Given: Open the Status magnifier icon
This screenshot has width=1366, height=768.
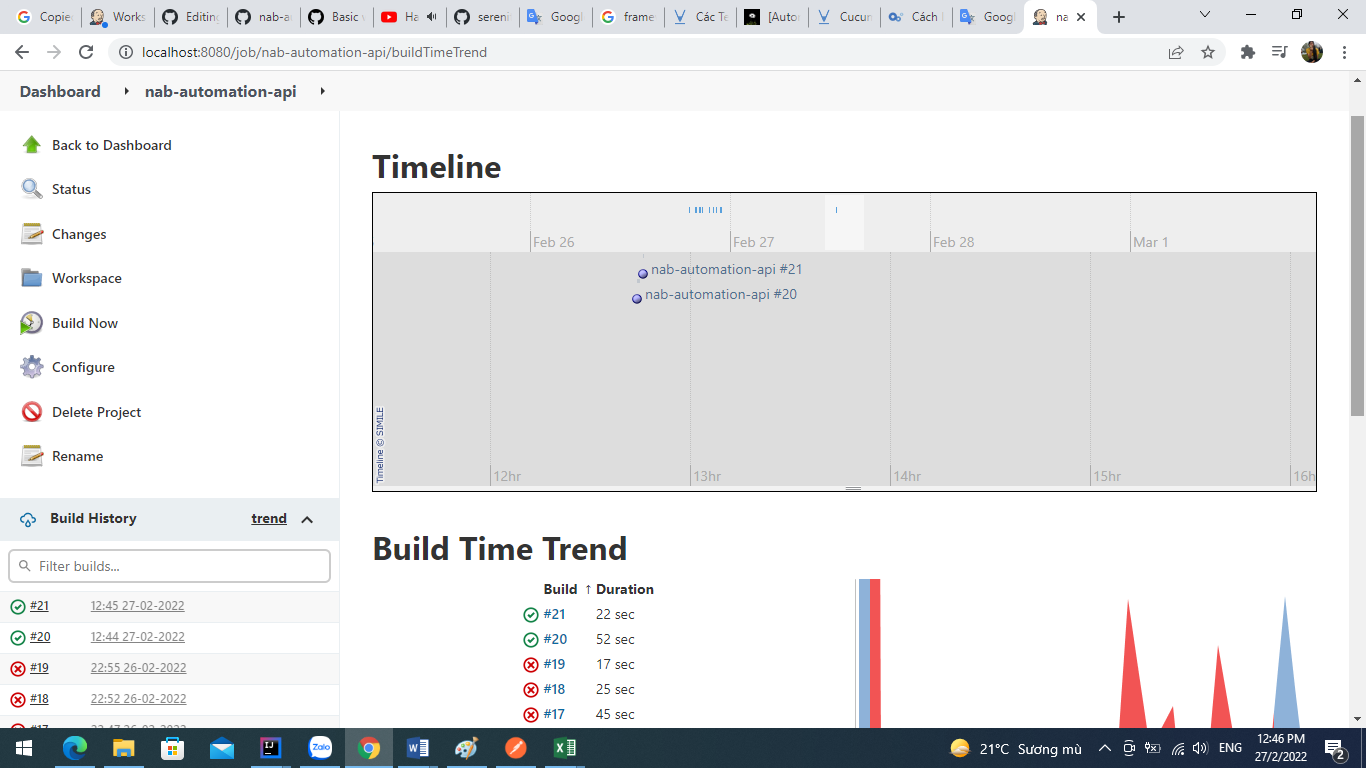Looking at the screenshot, I should coord(32,189).
